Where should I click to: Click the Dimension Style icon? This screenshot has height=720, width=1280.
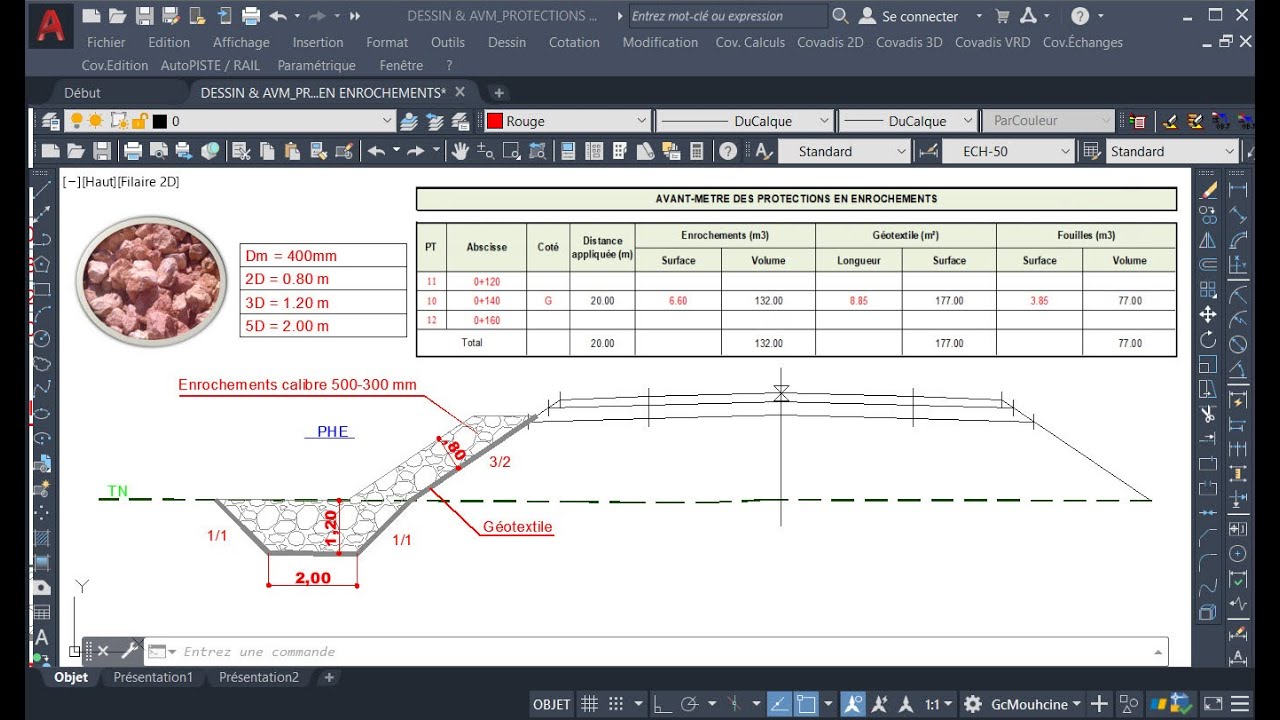[x=928, y=151]
